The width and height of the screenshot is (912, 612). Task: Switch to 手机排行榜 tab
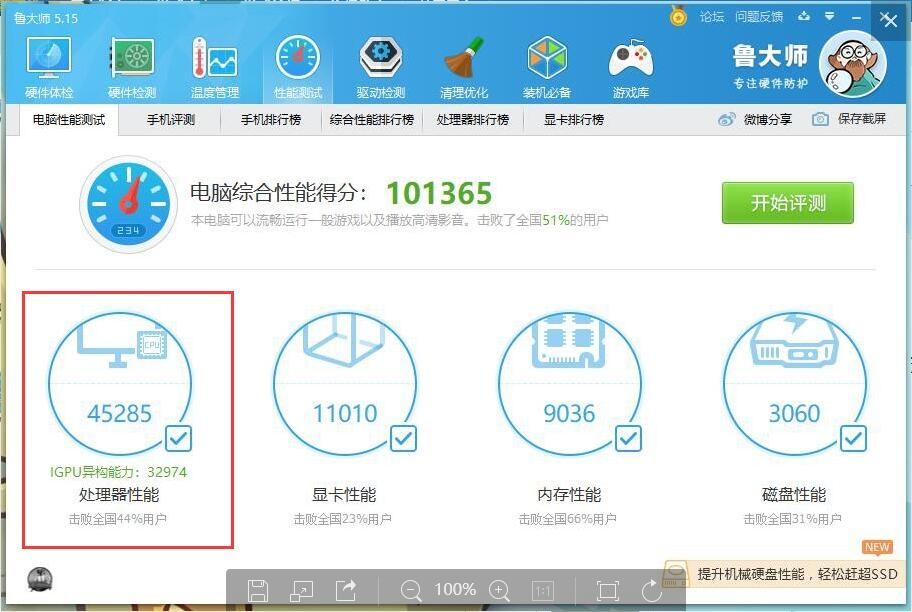(x=271, y=120)
